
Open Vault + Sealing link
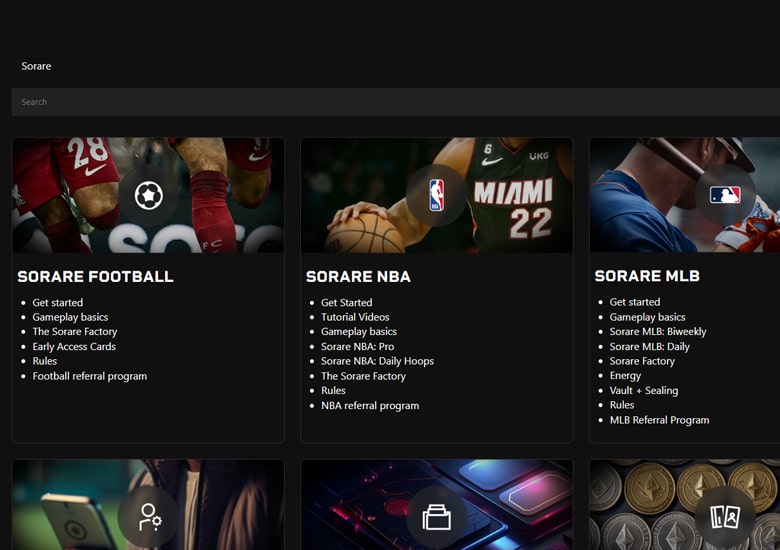[644, 391]
